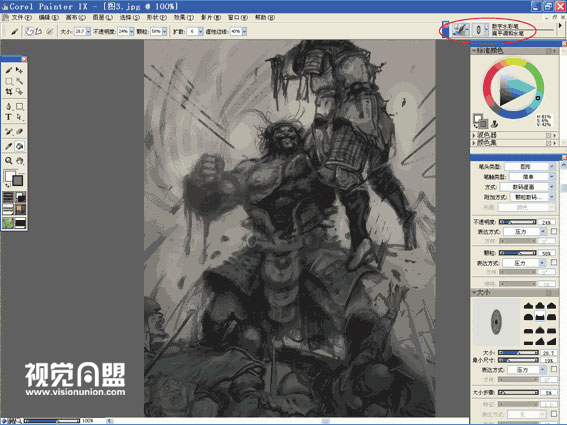Screen dimensions: 567x425
Task: Open the nozzle selector in toolbox
Action: tap(8, 222)
